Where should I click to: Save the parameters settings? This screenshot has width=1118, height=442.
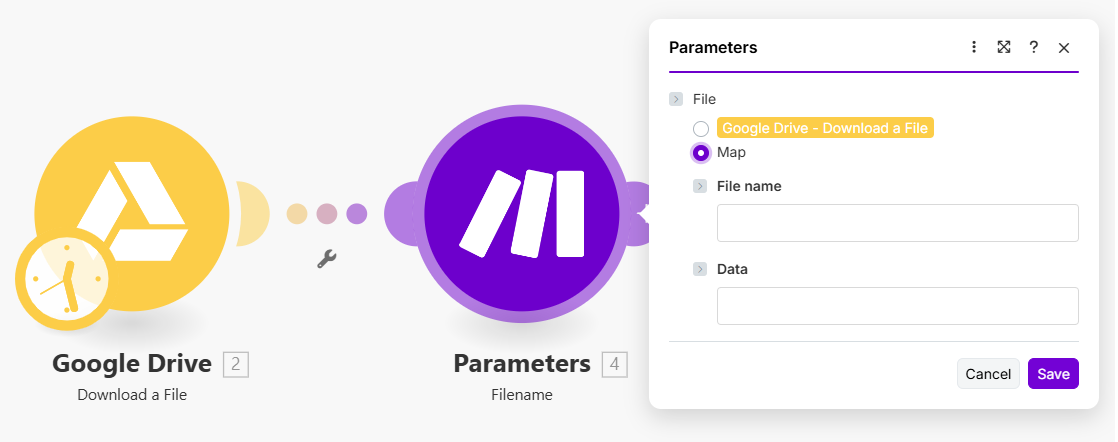coord(1053,374)
